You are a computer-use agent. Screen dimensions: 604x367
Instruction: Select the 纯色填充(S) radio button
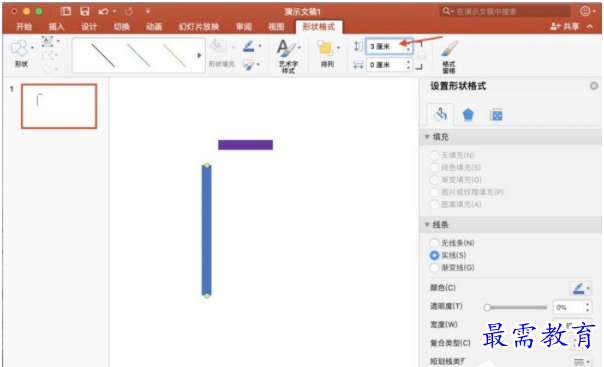(434, 168)
